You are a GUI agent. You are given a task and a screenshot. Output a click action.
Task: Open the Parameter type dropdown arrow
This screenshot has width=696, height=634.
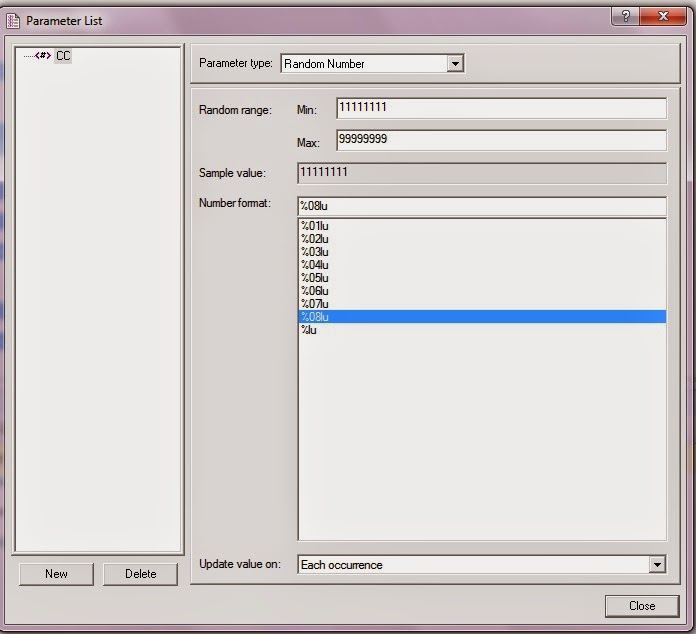click(x=455, y=63)
